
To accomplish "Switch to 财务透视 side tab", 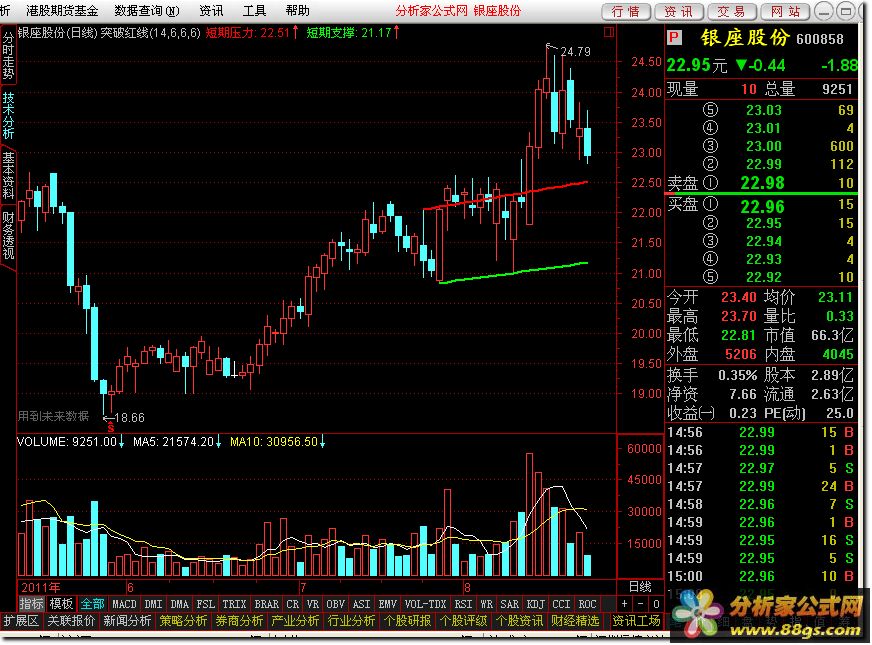I will (x=8, y=235).
